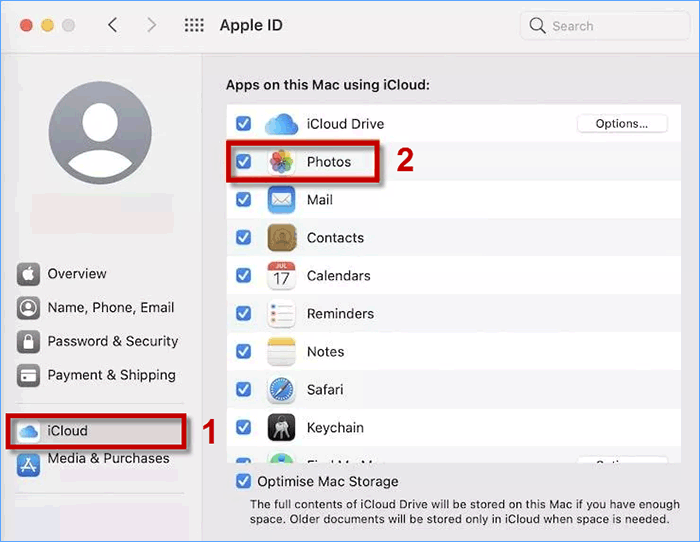Click the Calendars icon showing 17
Image resolution: width=700 pixels, height=542 pixels.
click(x=281, y=275)
